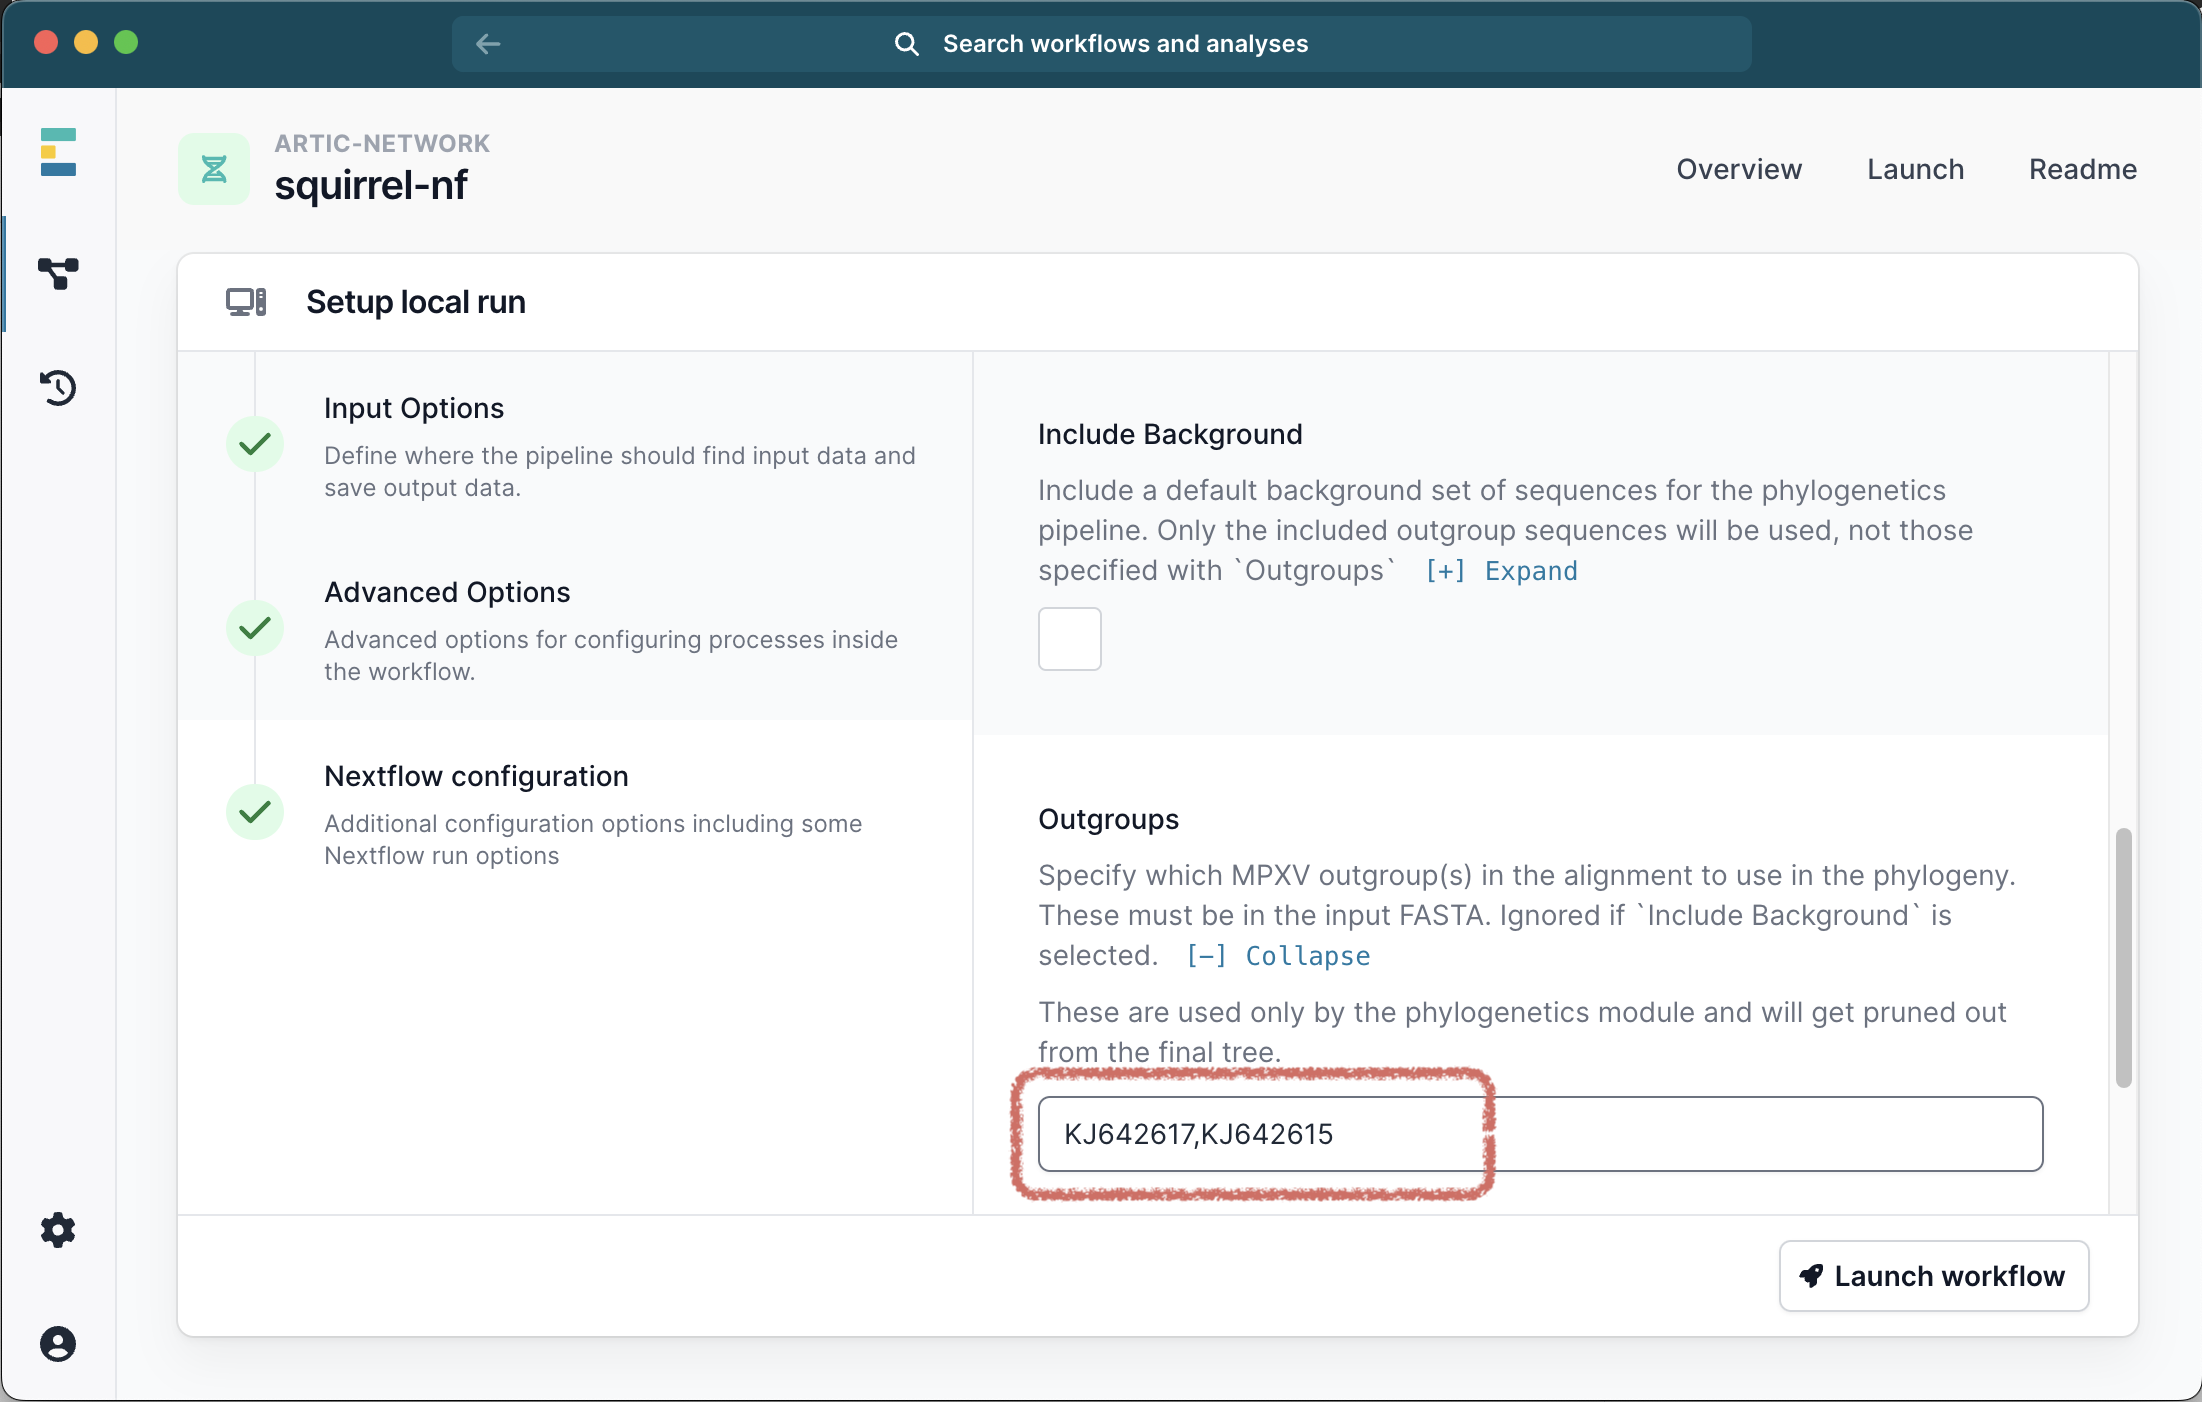Click the squirrel-nf DNA workflow icon
Viewport: 2202px width, 1402px height.
pyautogui.click(x=214, y=168)
